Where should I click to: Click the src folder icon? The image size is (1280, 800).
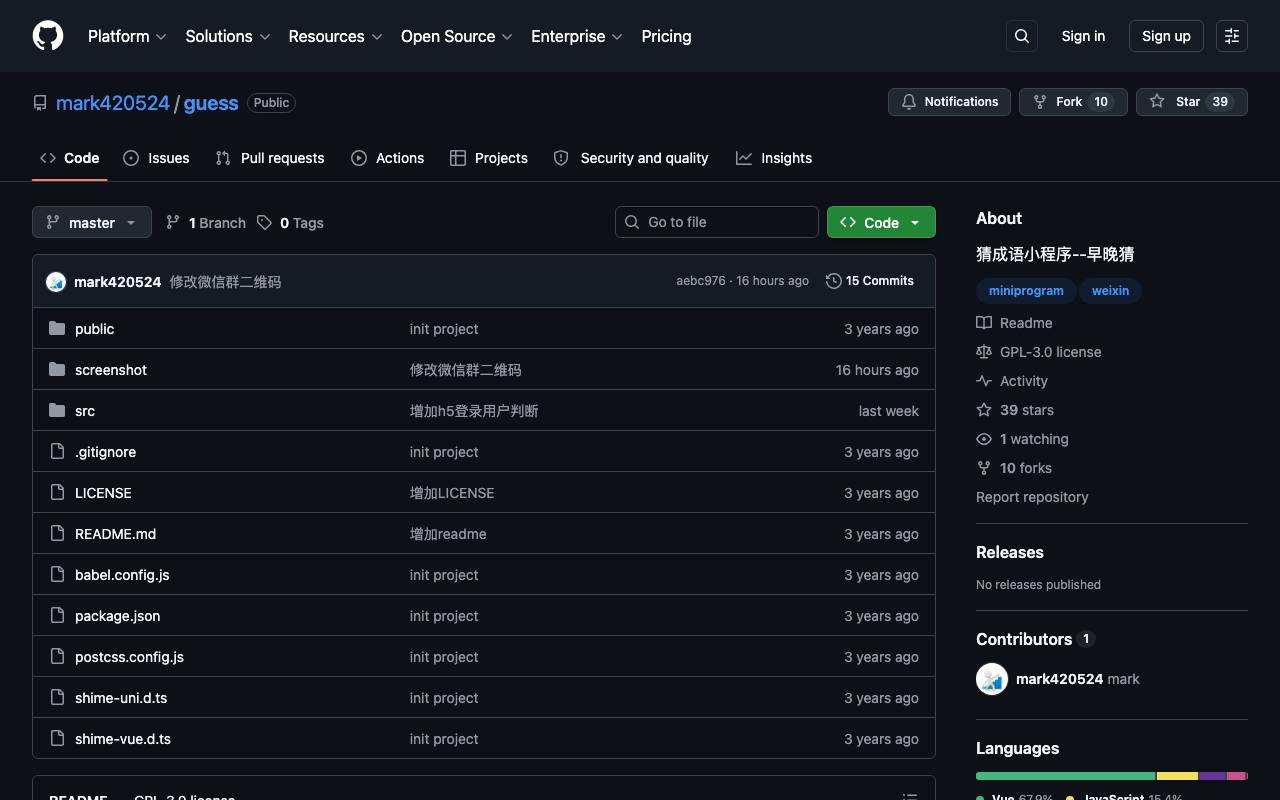pyautogui.click(x=57, y=411)
